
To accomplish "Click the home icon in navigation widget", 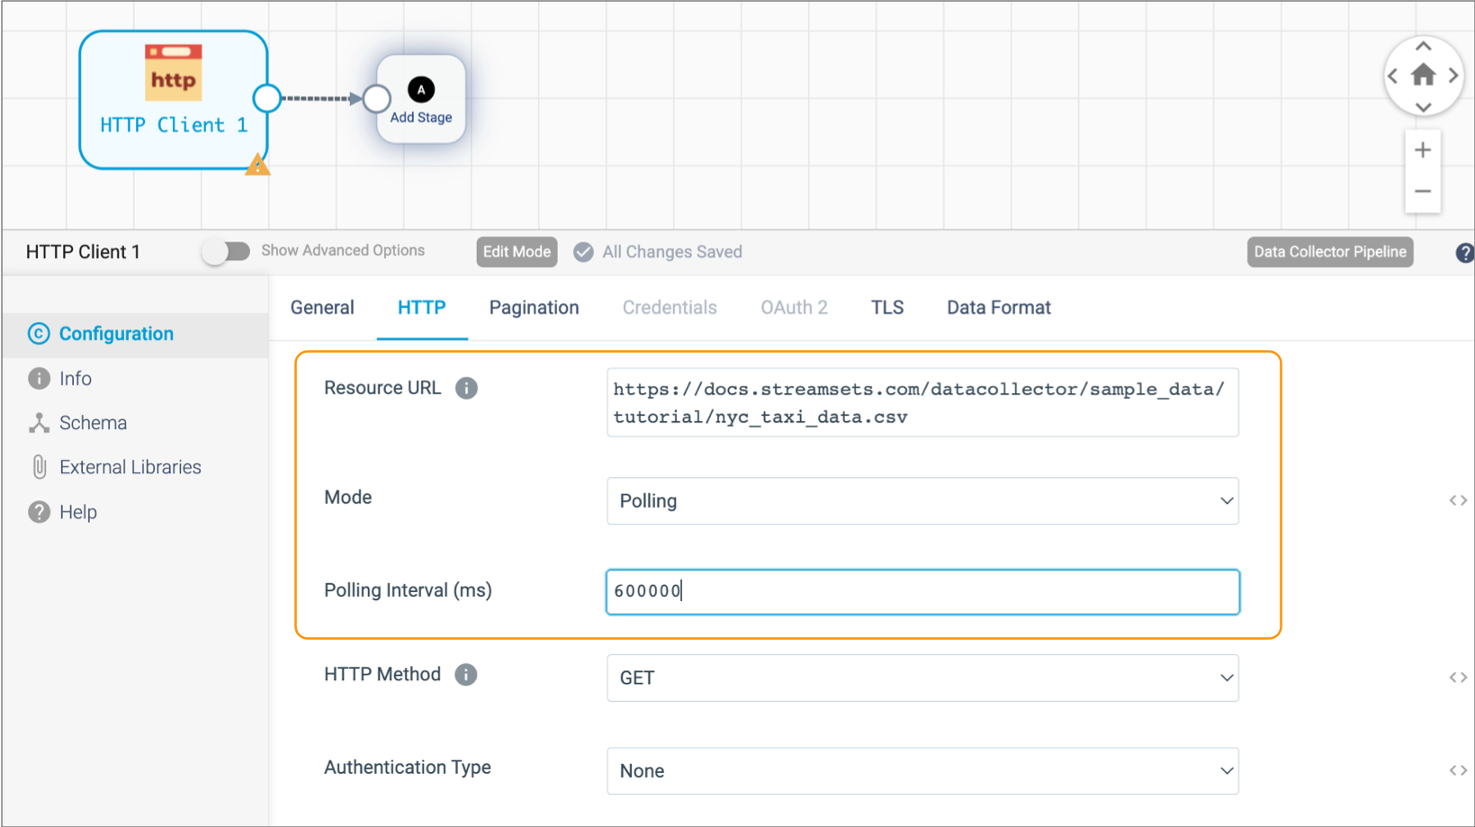I will click(1423, 74).
